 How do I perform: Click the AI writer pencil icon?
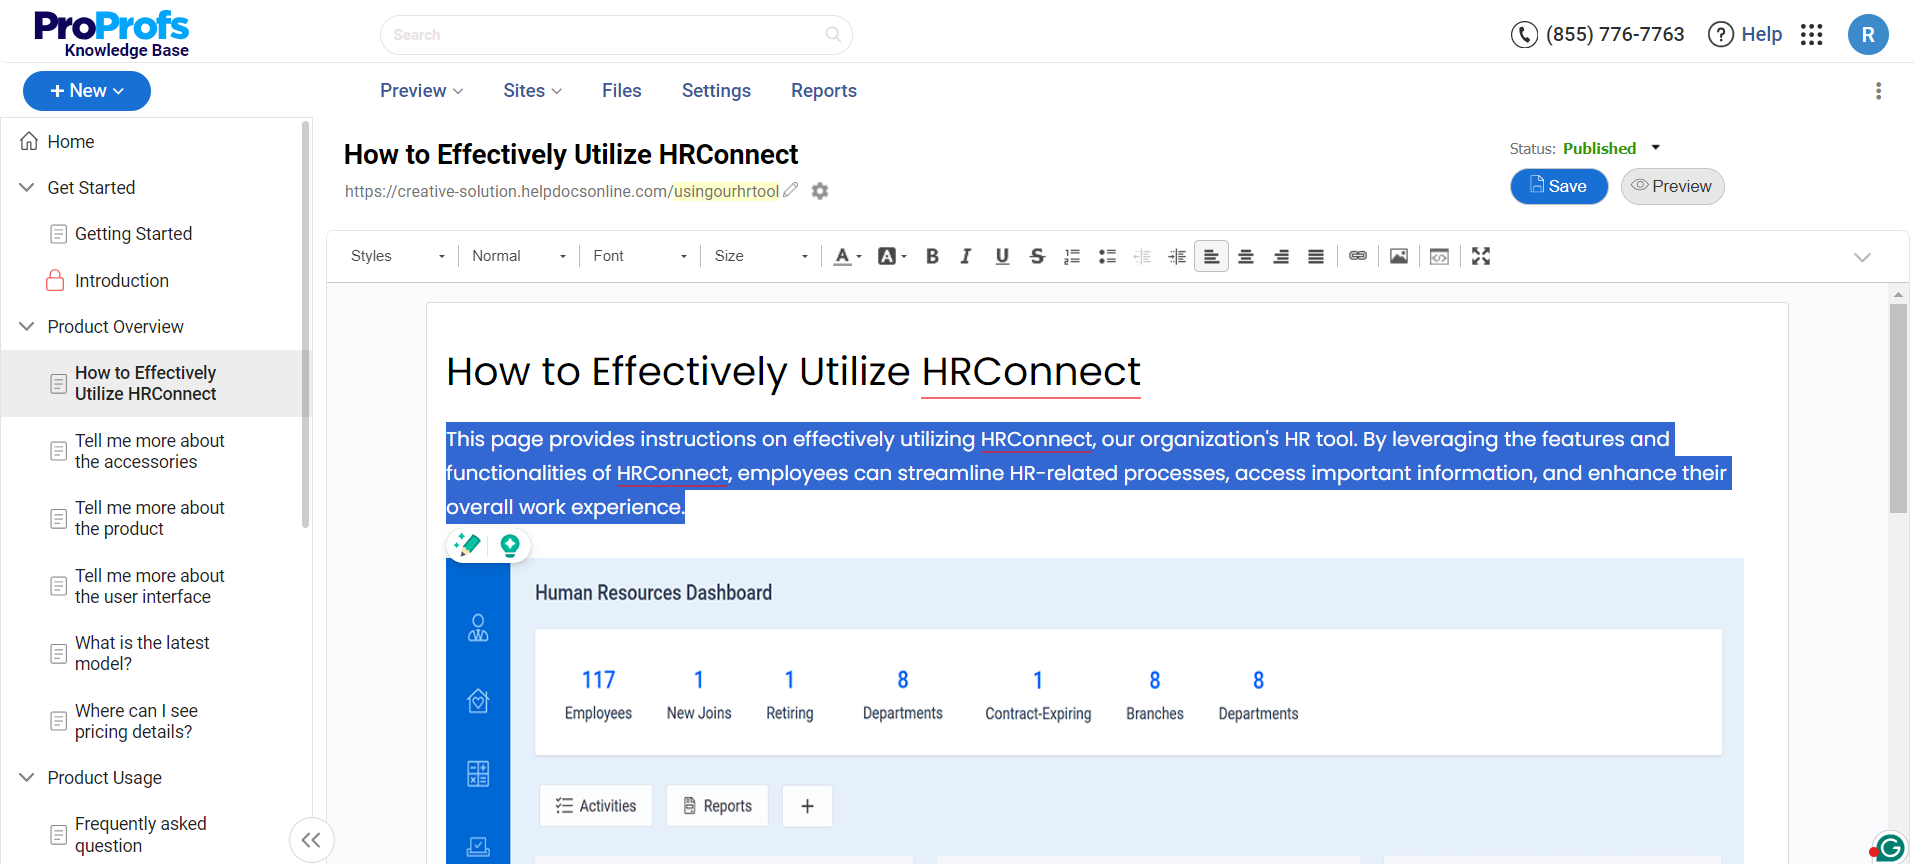coord(467,545)
